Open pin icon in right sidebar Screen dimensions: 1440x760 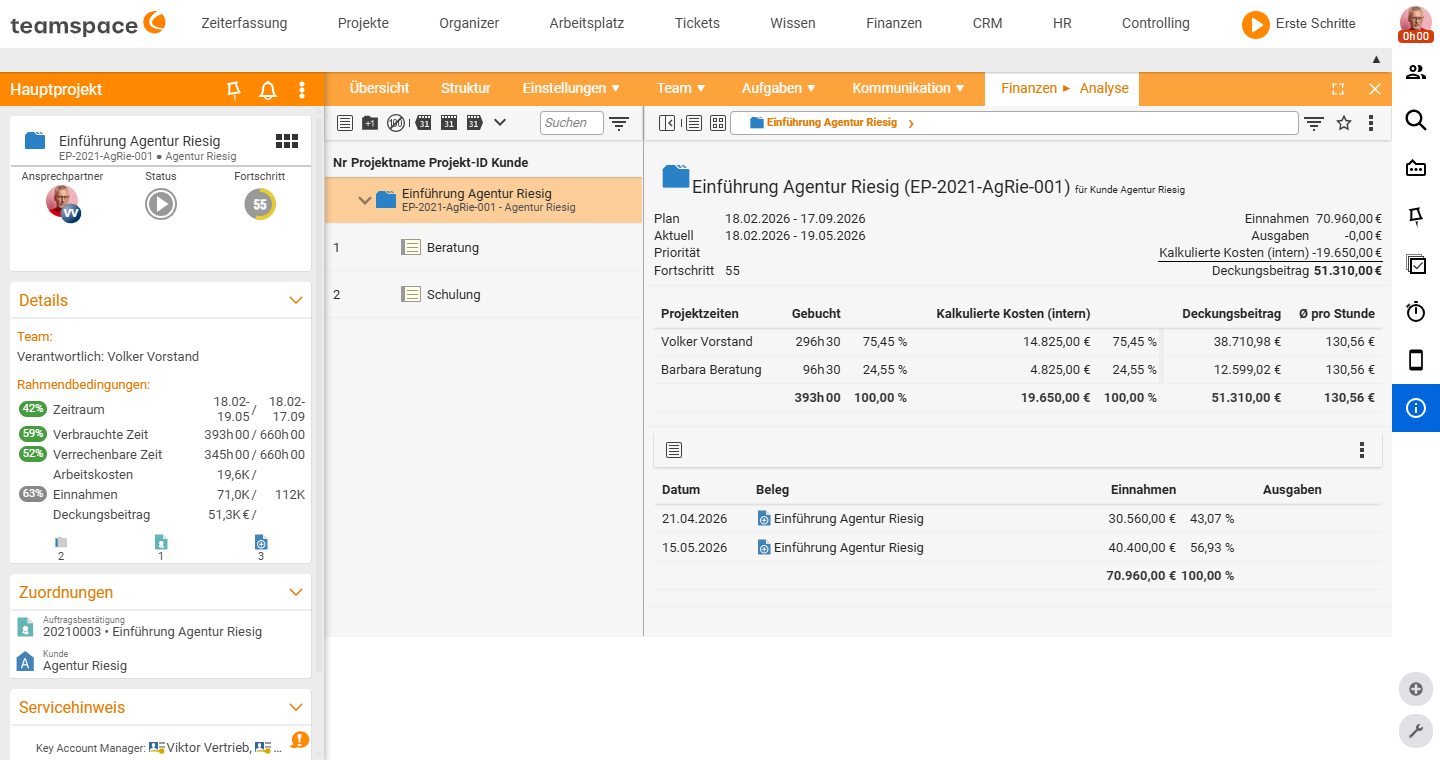1416,216
